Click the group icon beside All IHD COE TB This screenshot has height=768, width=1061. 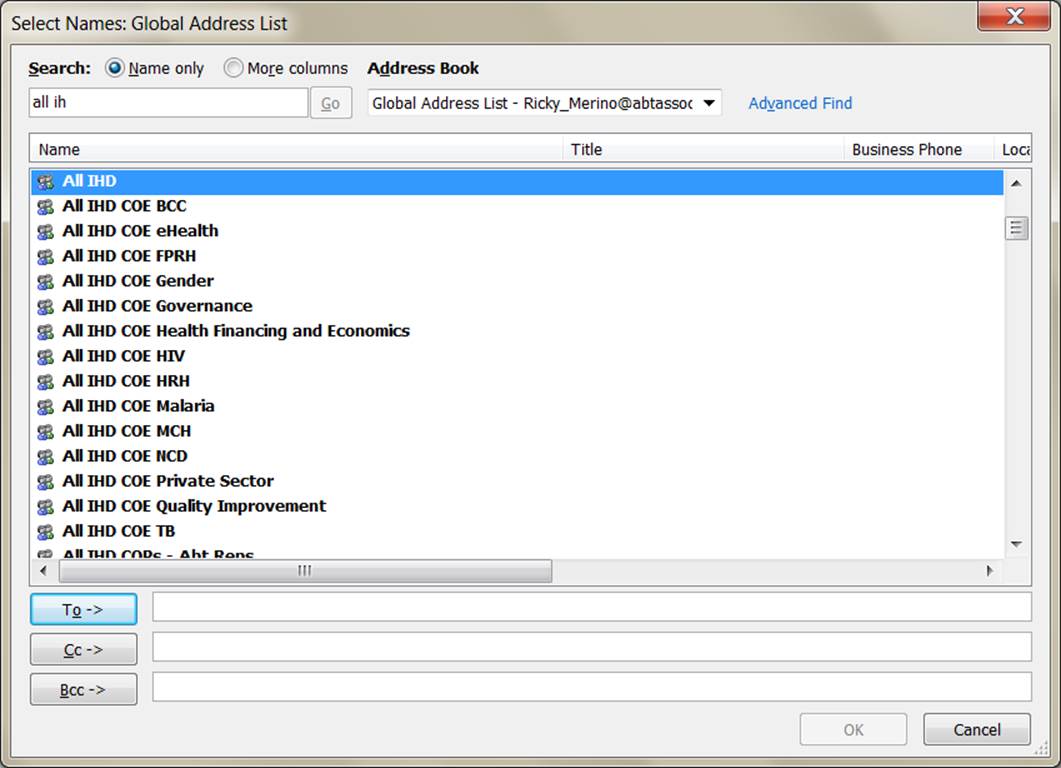coord(45,532)
